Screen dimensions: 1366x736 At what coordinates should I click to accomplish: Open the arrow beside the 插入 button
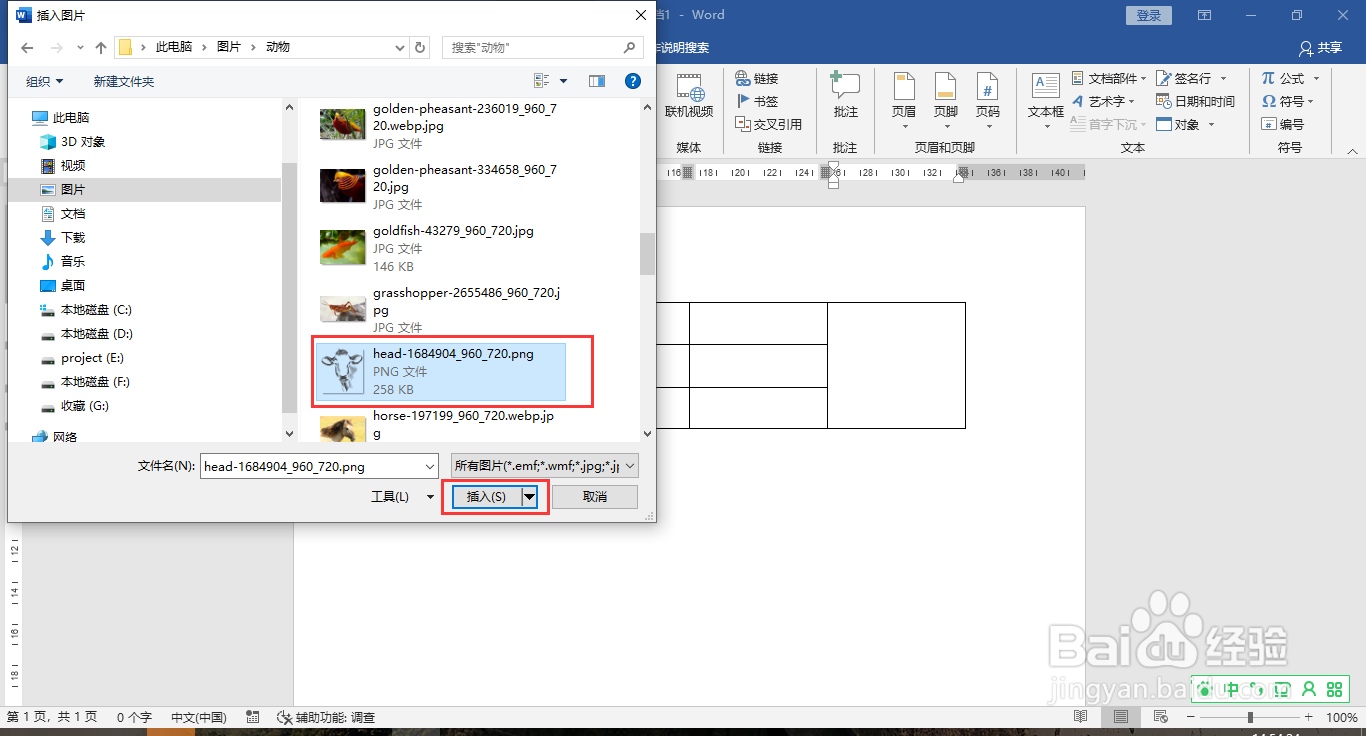529,497
